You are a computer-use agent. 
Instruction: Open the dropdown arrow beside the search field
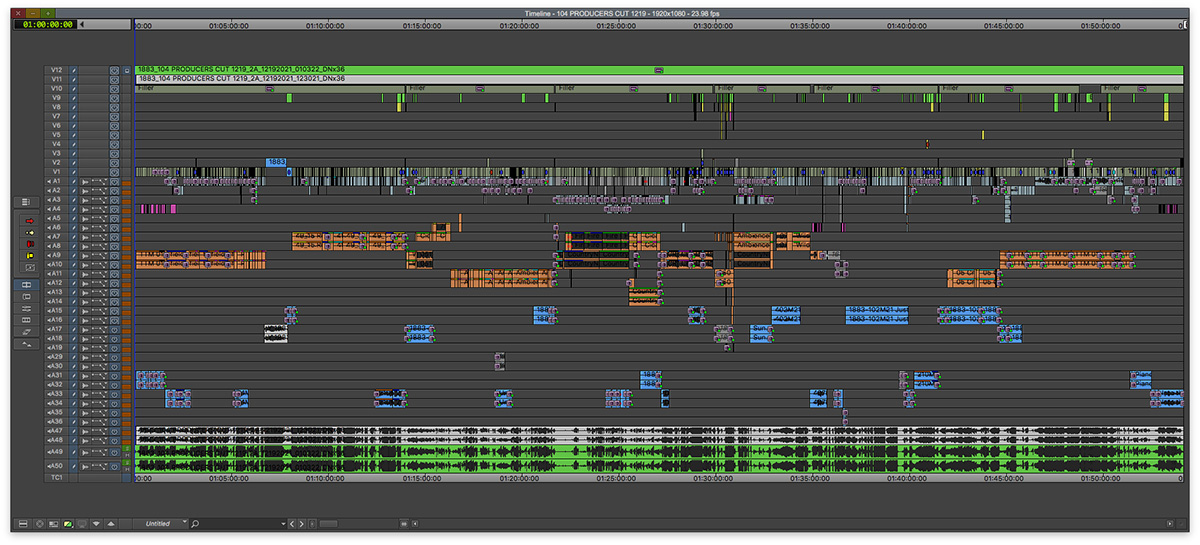coord(283,524)
